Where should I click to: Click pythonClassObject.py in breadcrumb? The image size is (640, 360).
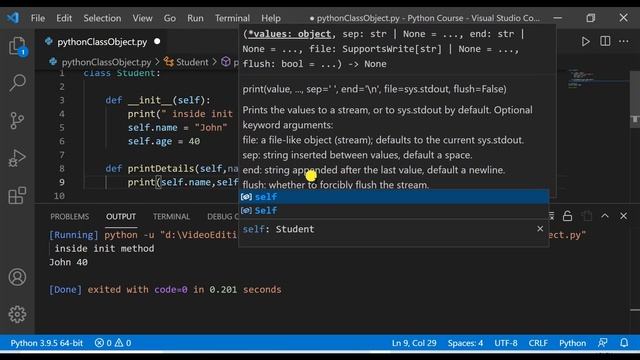(x=106, y=62)
